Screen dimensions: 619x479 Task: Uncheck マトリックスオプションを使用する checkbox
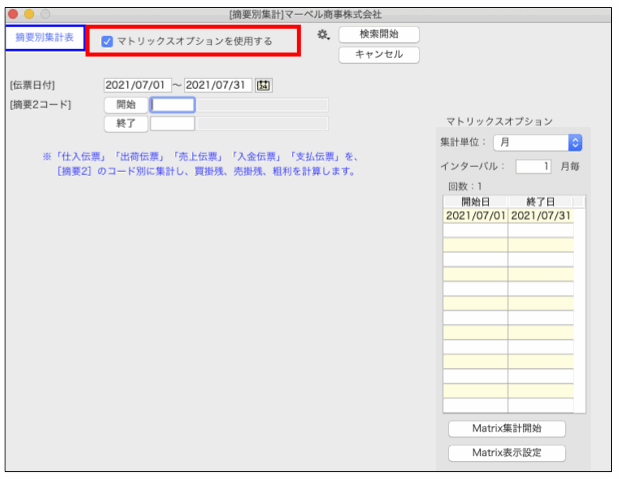(107, 41)
